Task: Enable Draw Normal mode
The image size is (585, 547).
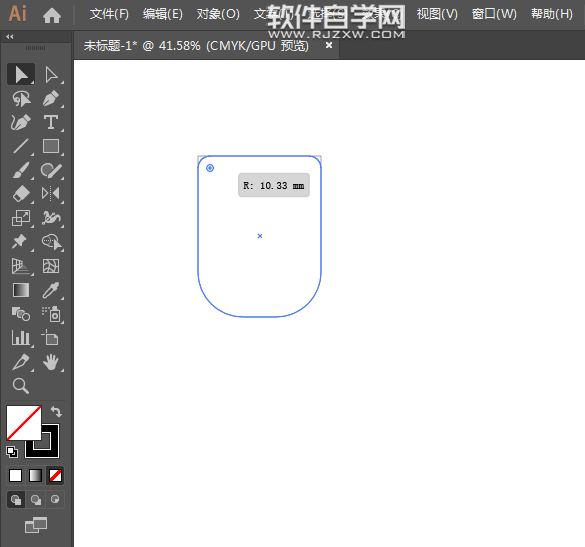Action: (x=16, y=500)
